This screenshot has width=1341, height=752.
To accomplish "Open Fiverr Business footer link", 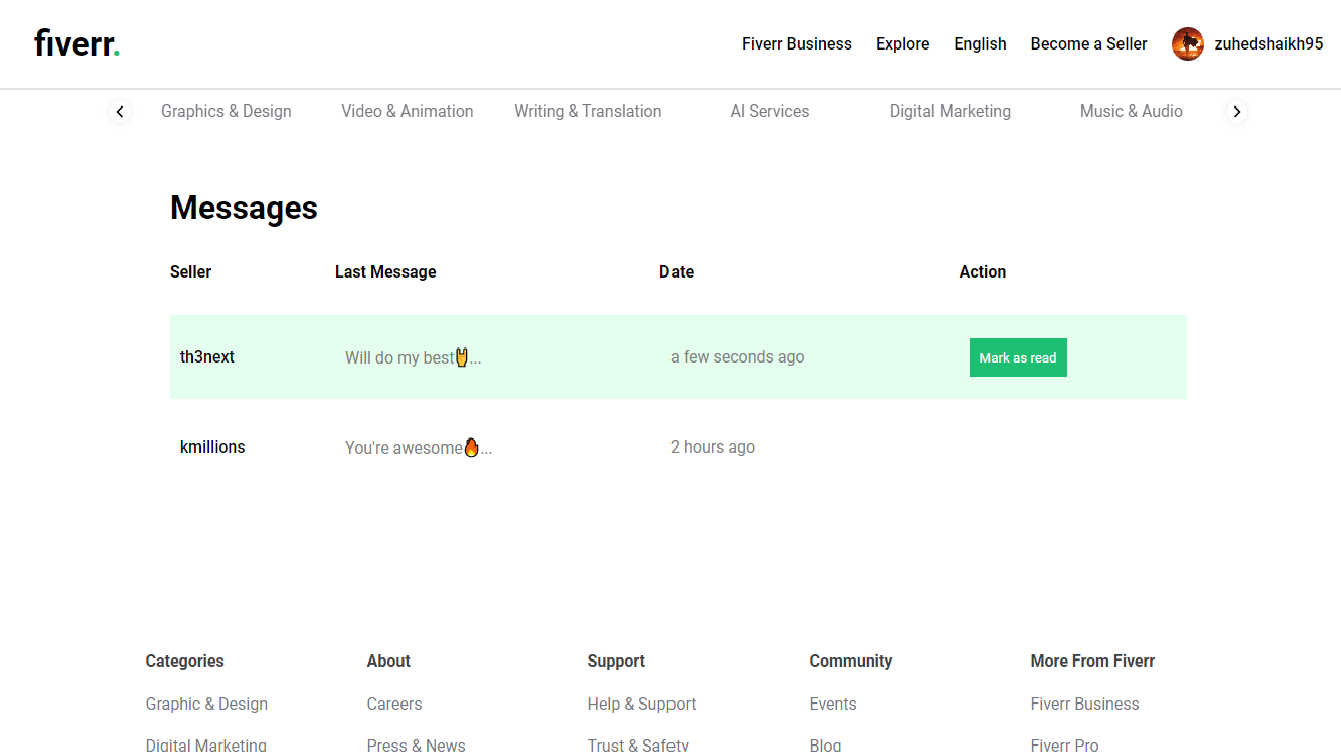I will click(x=1085, y=704).
